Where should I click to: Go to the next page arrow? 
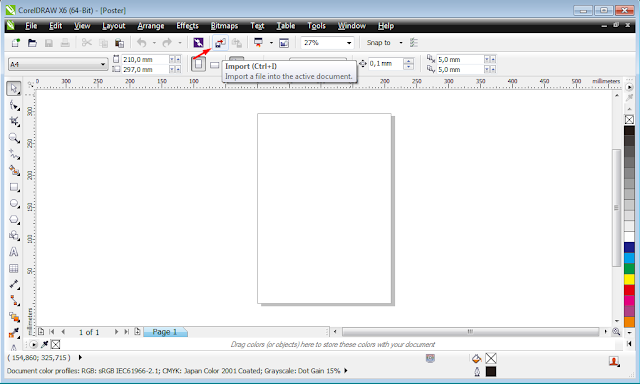coord(116,332)
